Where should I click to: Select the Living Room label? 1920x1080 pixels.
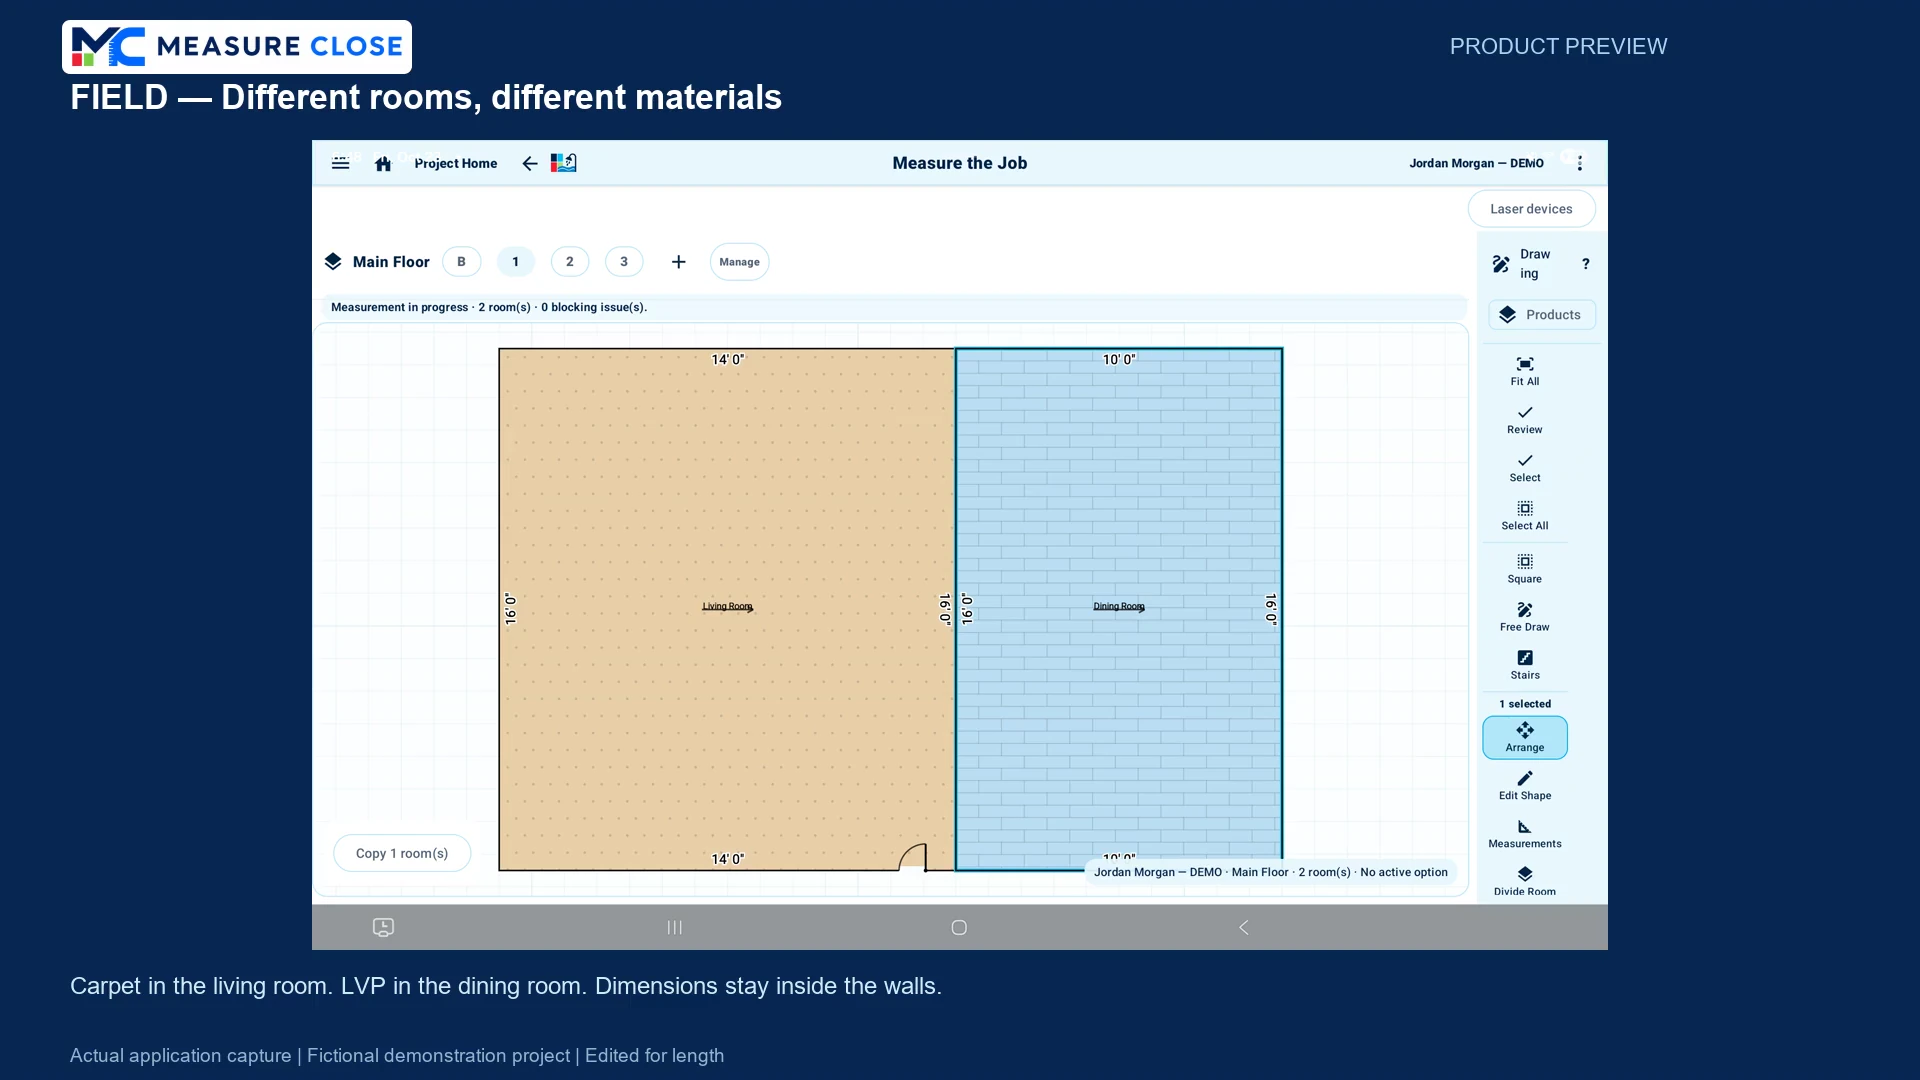(727, 606)
